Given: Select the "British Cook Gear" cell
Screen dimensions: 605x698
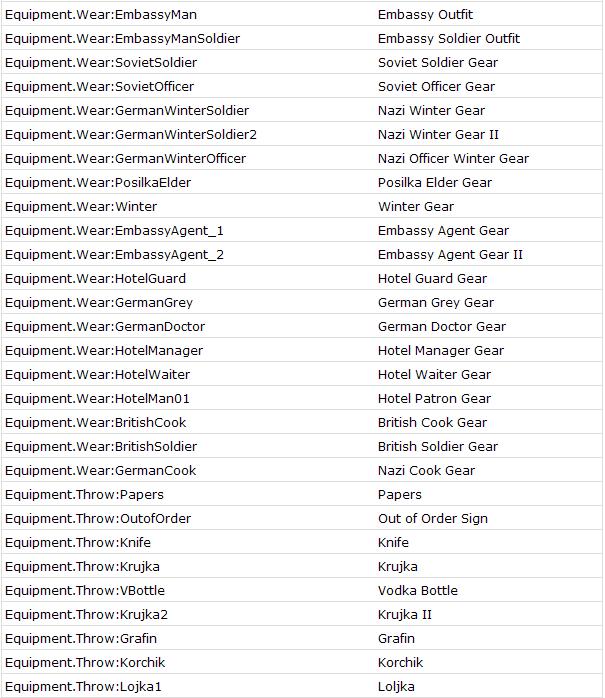Looking at the screenshot, I should click(x=432, y=423).
